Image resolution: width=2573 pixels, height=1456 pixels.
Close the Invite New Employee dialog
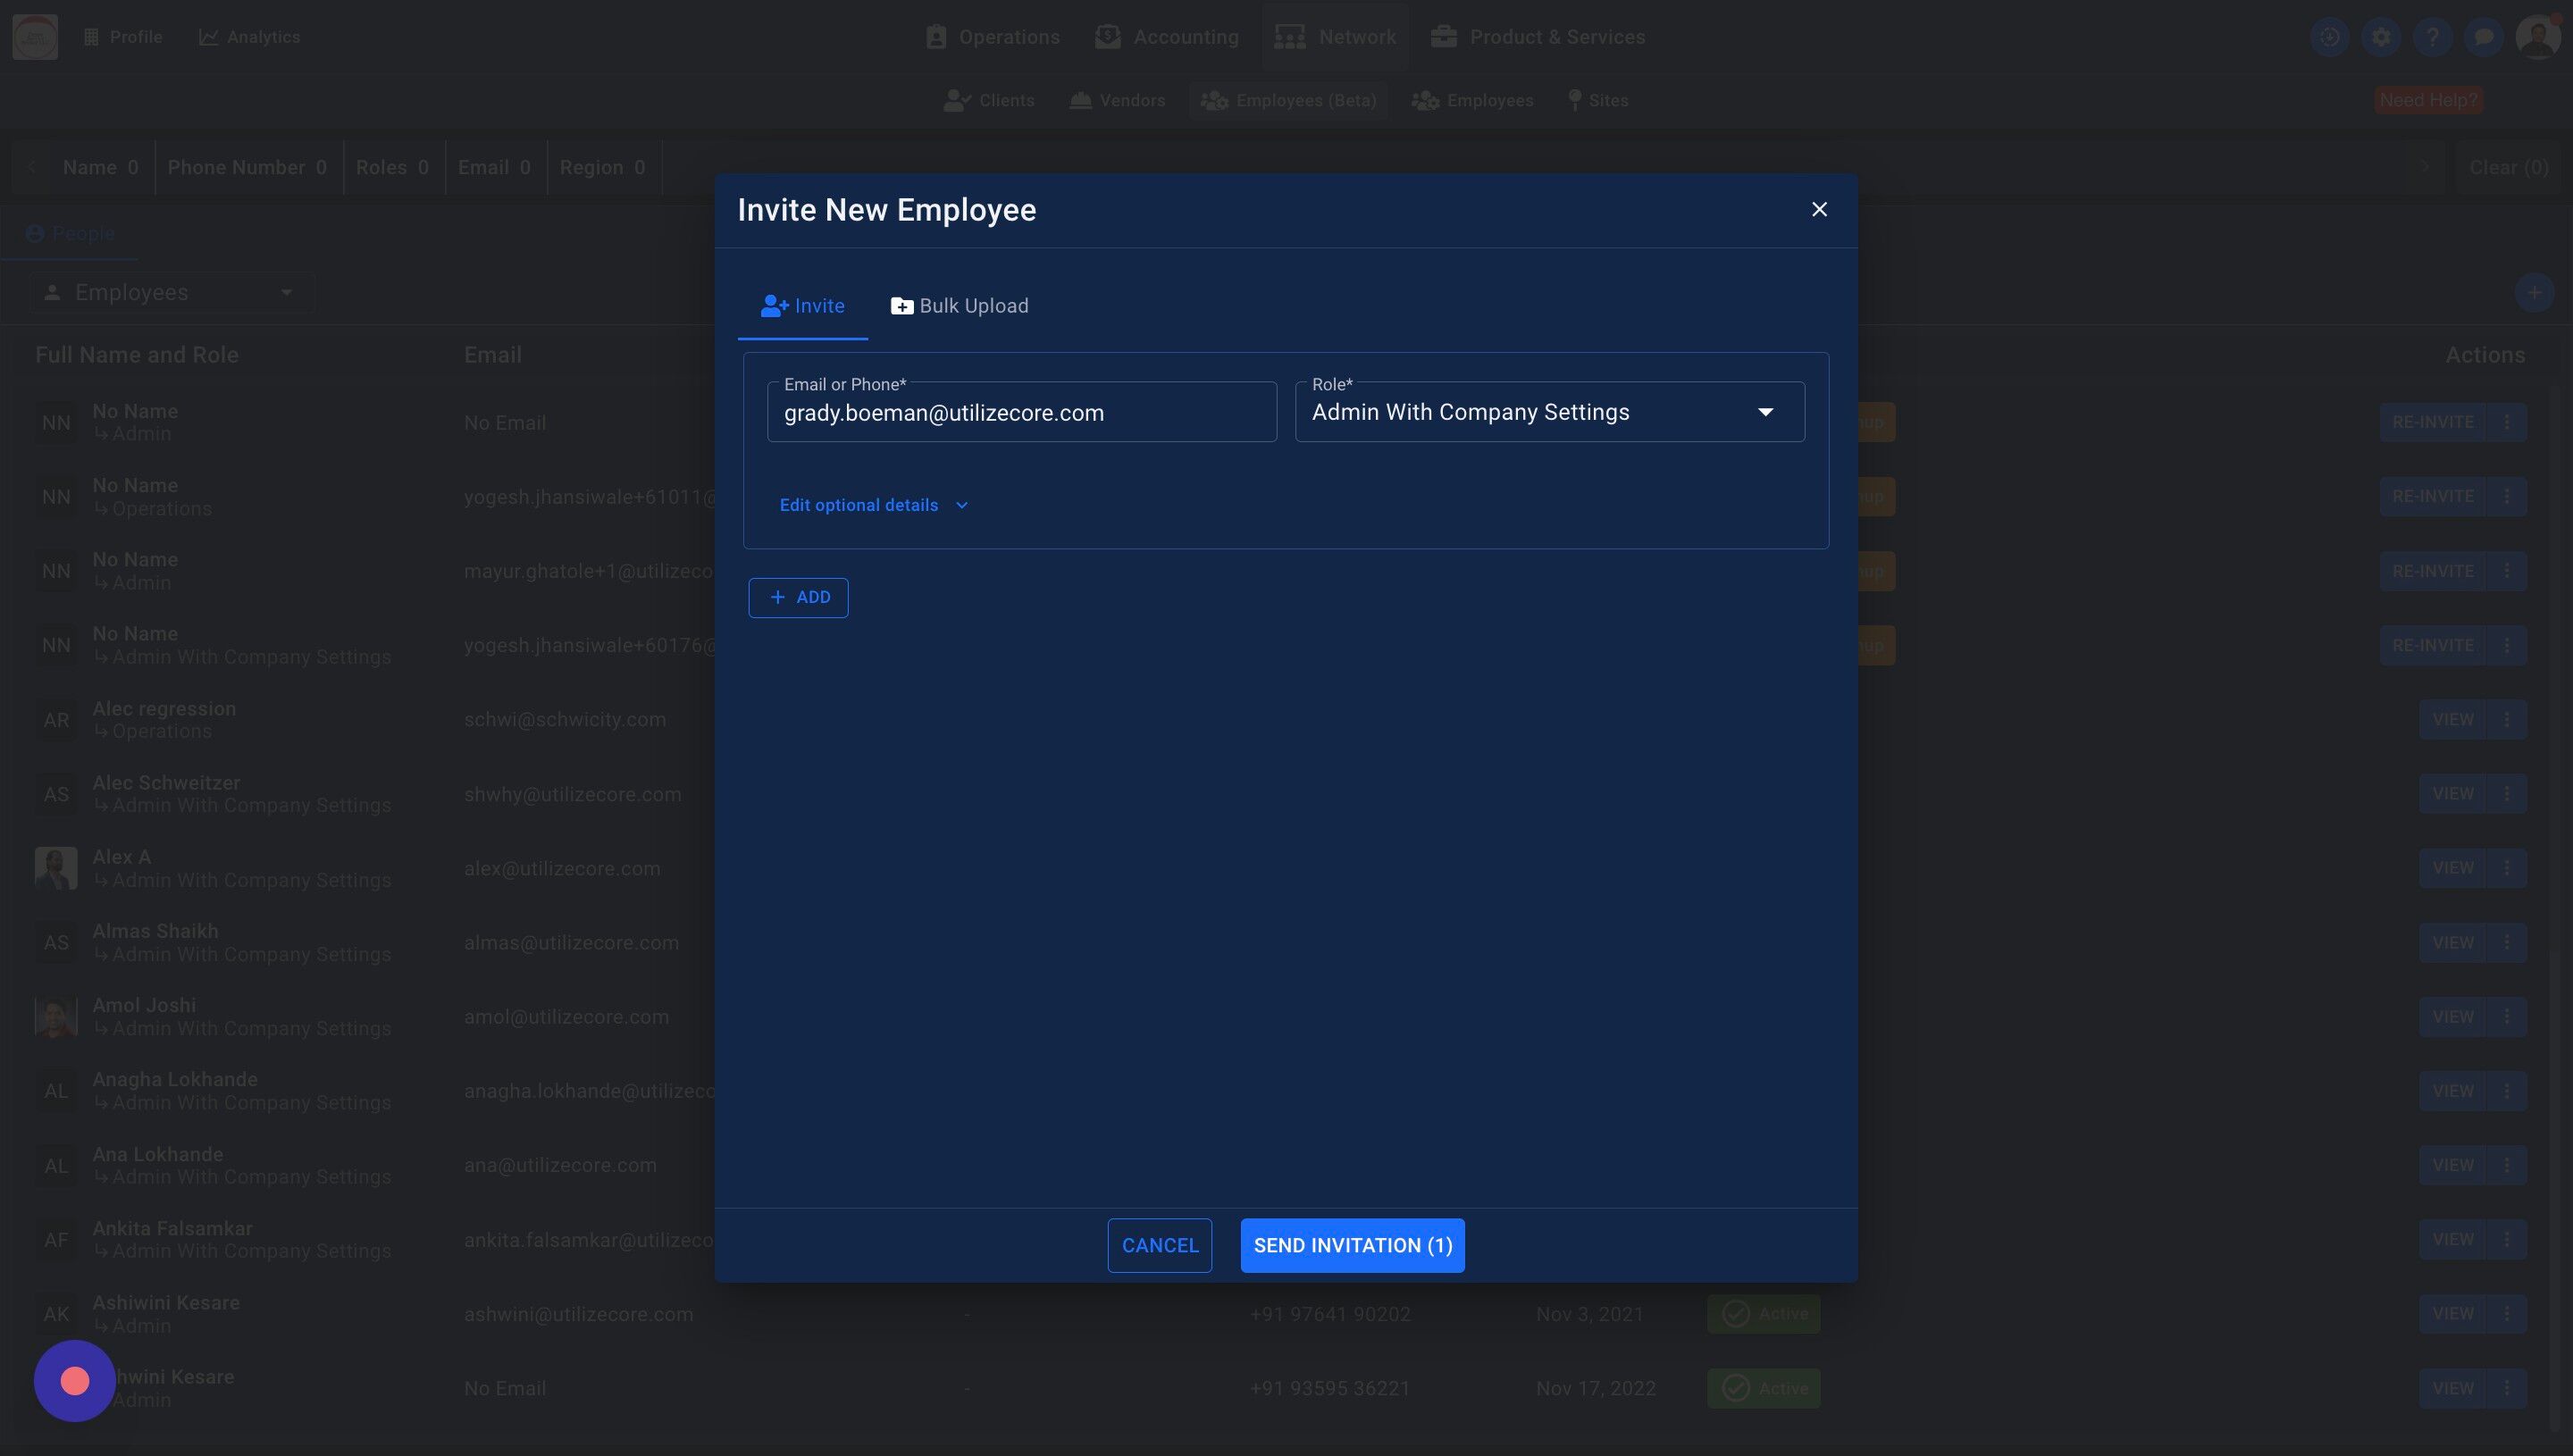click(x=1819, y=209)
